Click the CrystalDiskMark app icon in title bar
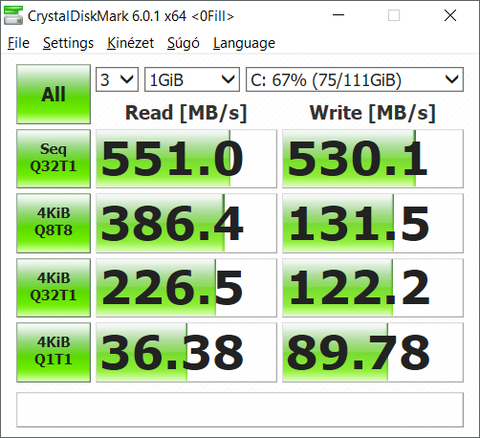This screenshot has height=438, width=480. pyautogui.click(x=13, y=15)
